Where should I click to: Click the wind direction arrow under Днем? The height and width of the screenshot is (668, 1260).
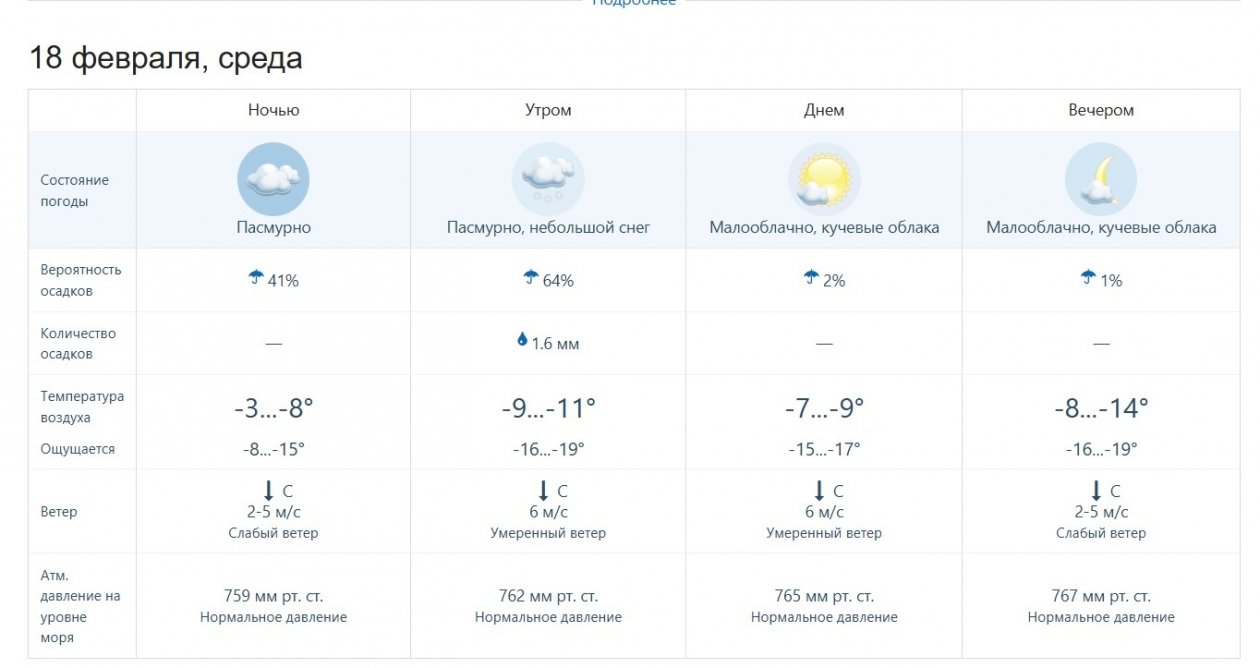(819, 490)
